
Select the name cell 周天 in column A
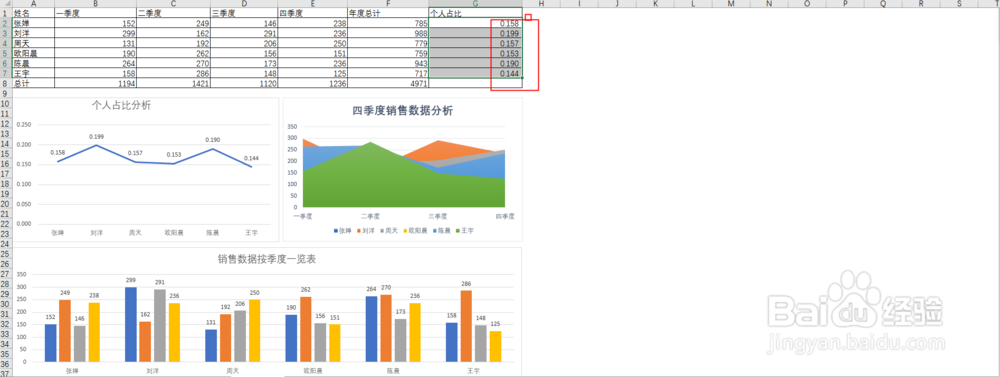tap(33, 43)
